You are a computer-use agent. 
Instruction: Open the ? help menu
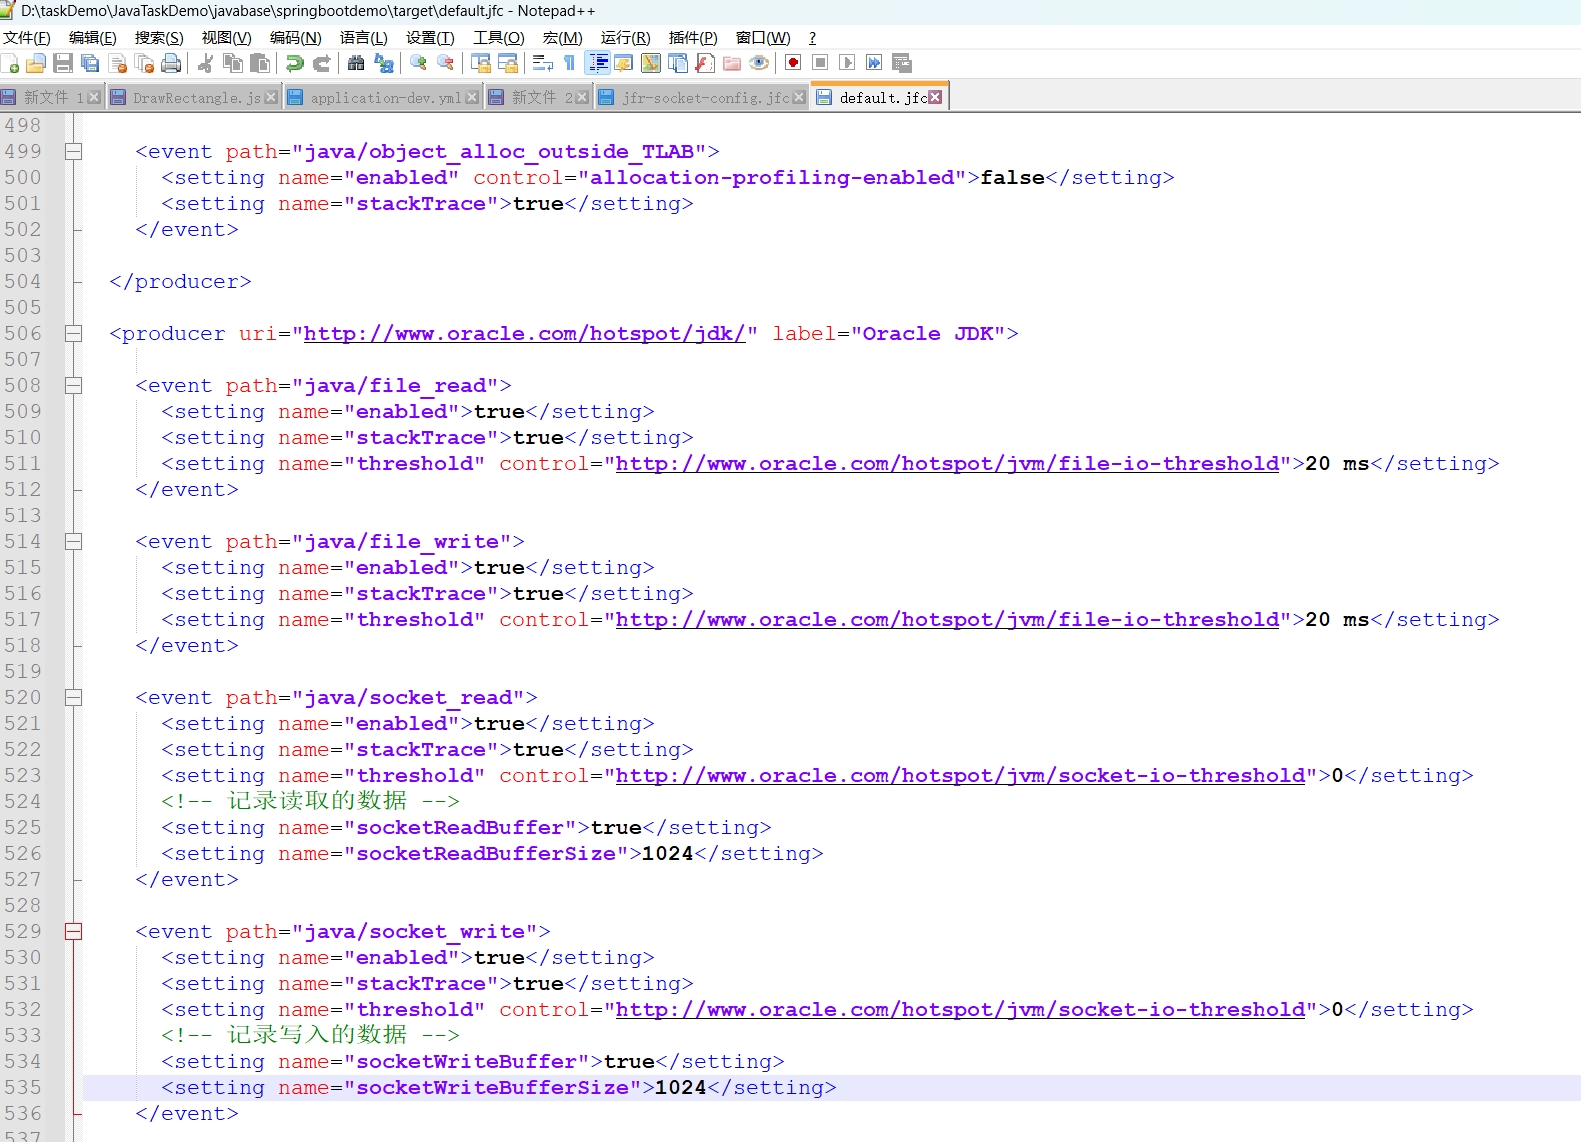pyautogui.click(x=812, y=38)
